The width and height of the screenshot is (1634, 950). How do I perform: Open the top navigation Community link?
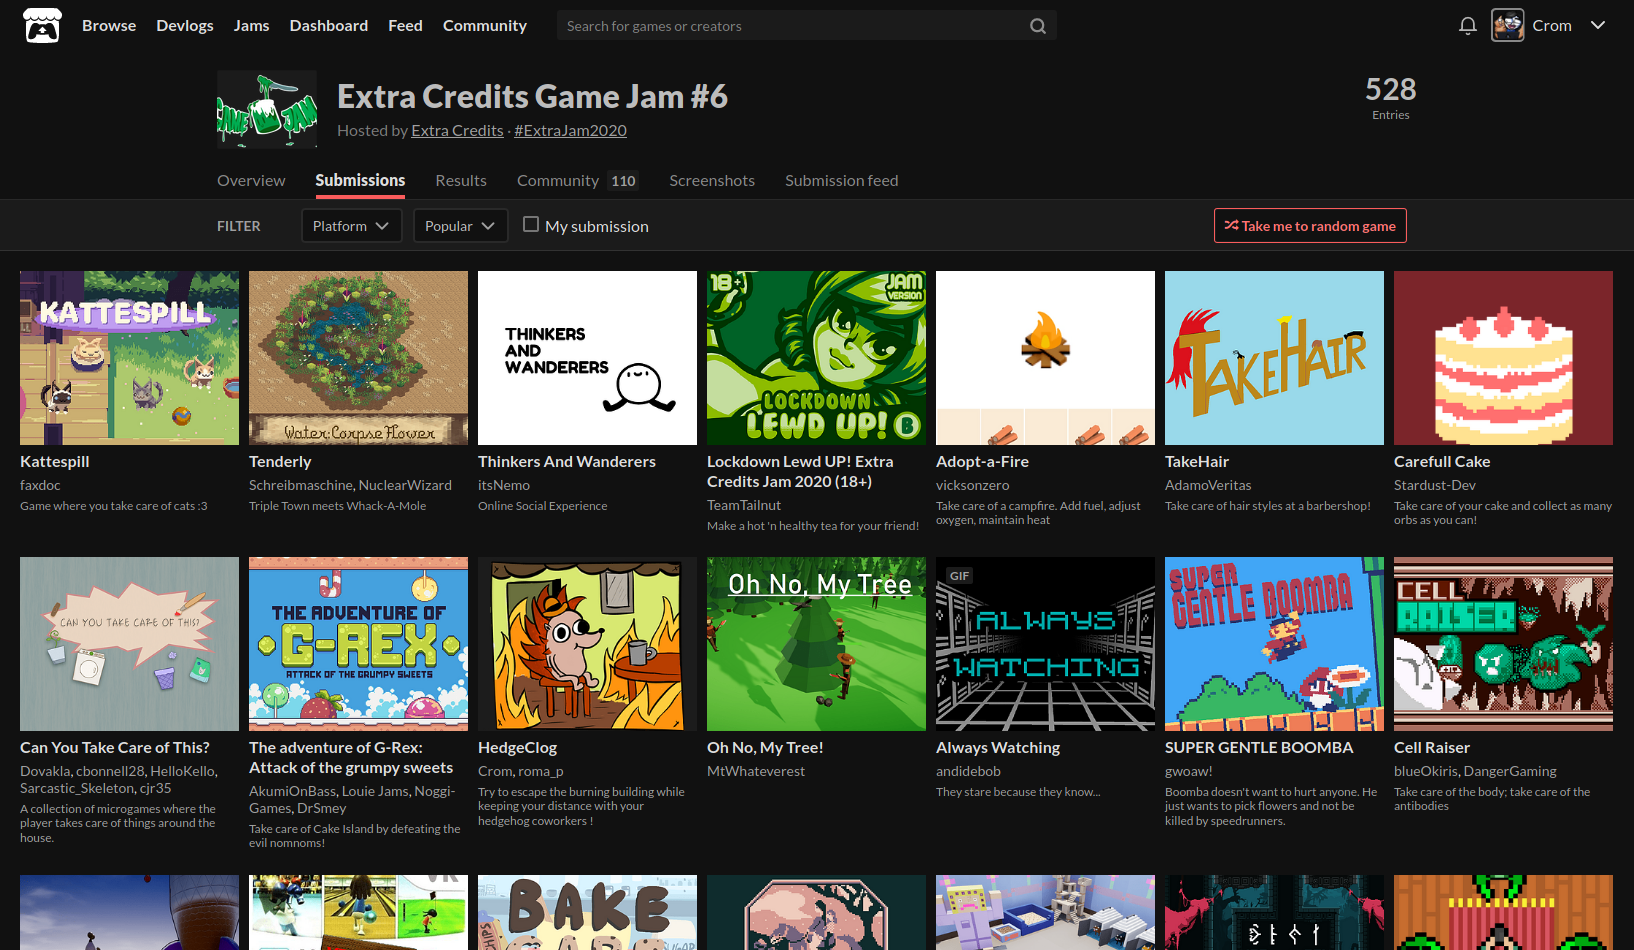[x=485, y=26]
